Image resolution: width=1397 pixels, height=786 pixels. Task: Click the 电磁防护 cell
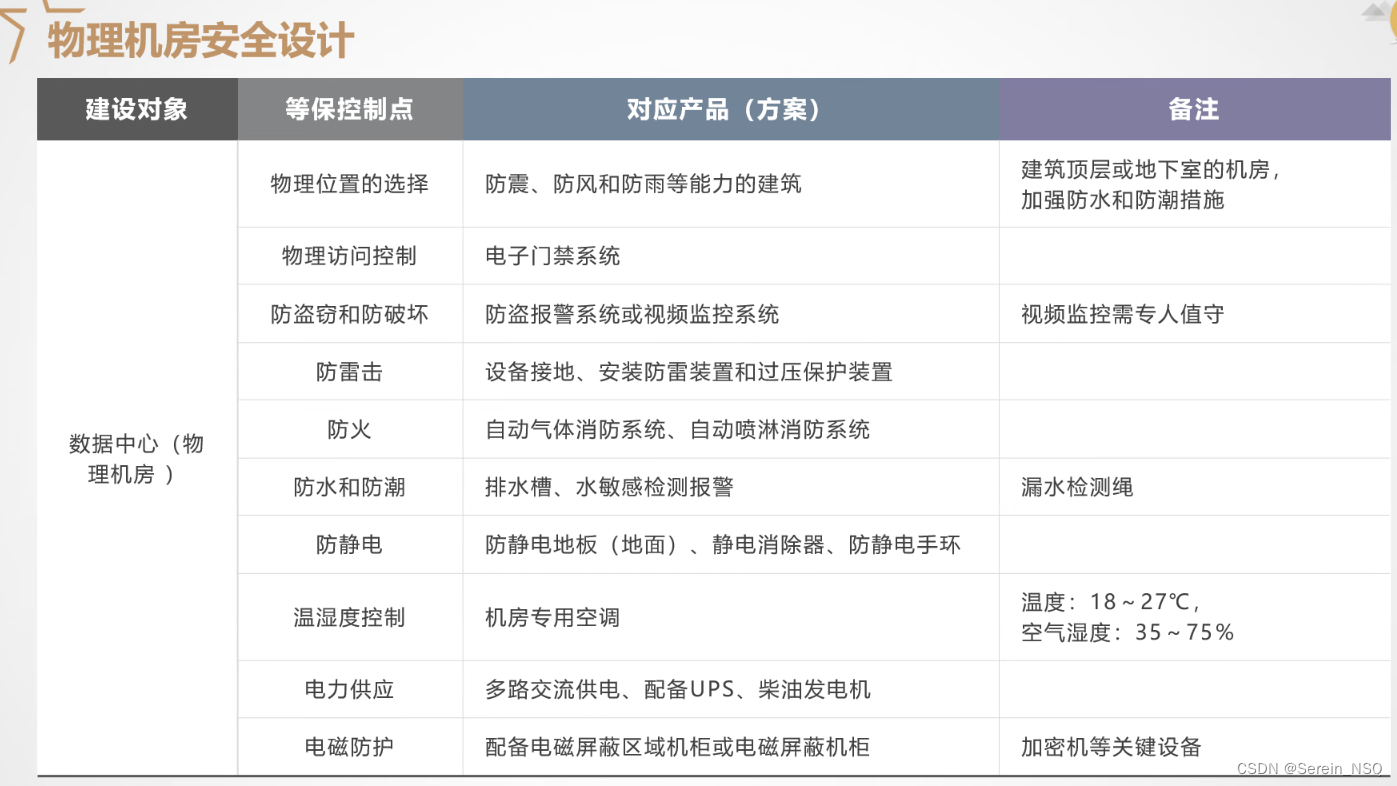(350, 747)
